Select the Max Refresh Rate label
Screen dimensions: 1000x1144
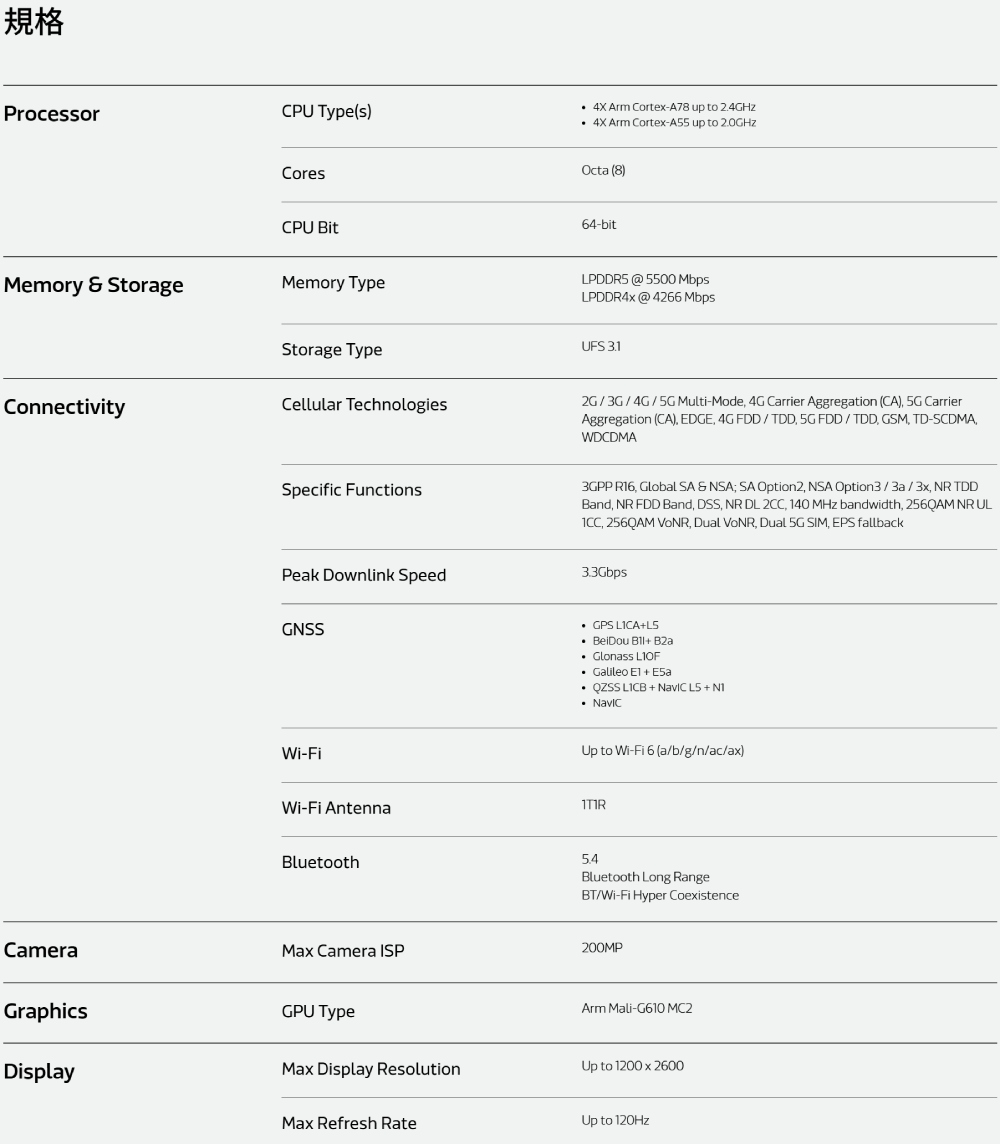tap(349, 1123)
